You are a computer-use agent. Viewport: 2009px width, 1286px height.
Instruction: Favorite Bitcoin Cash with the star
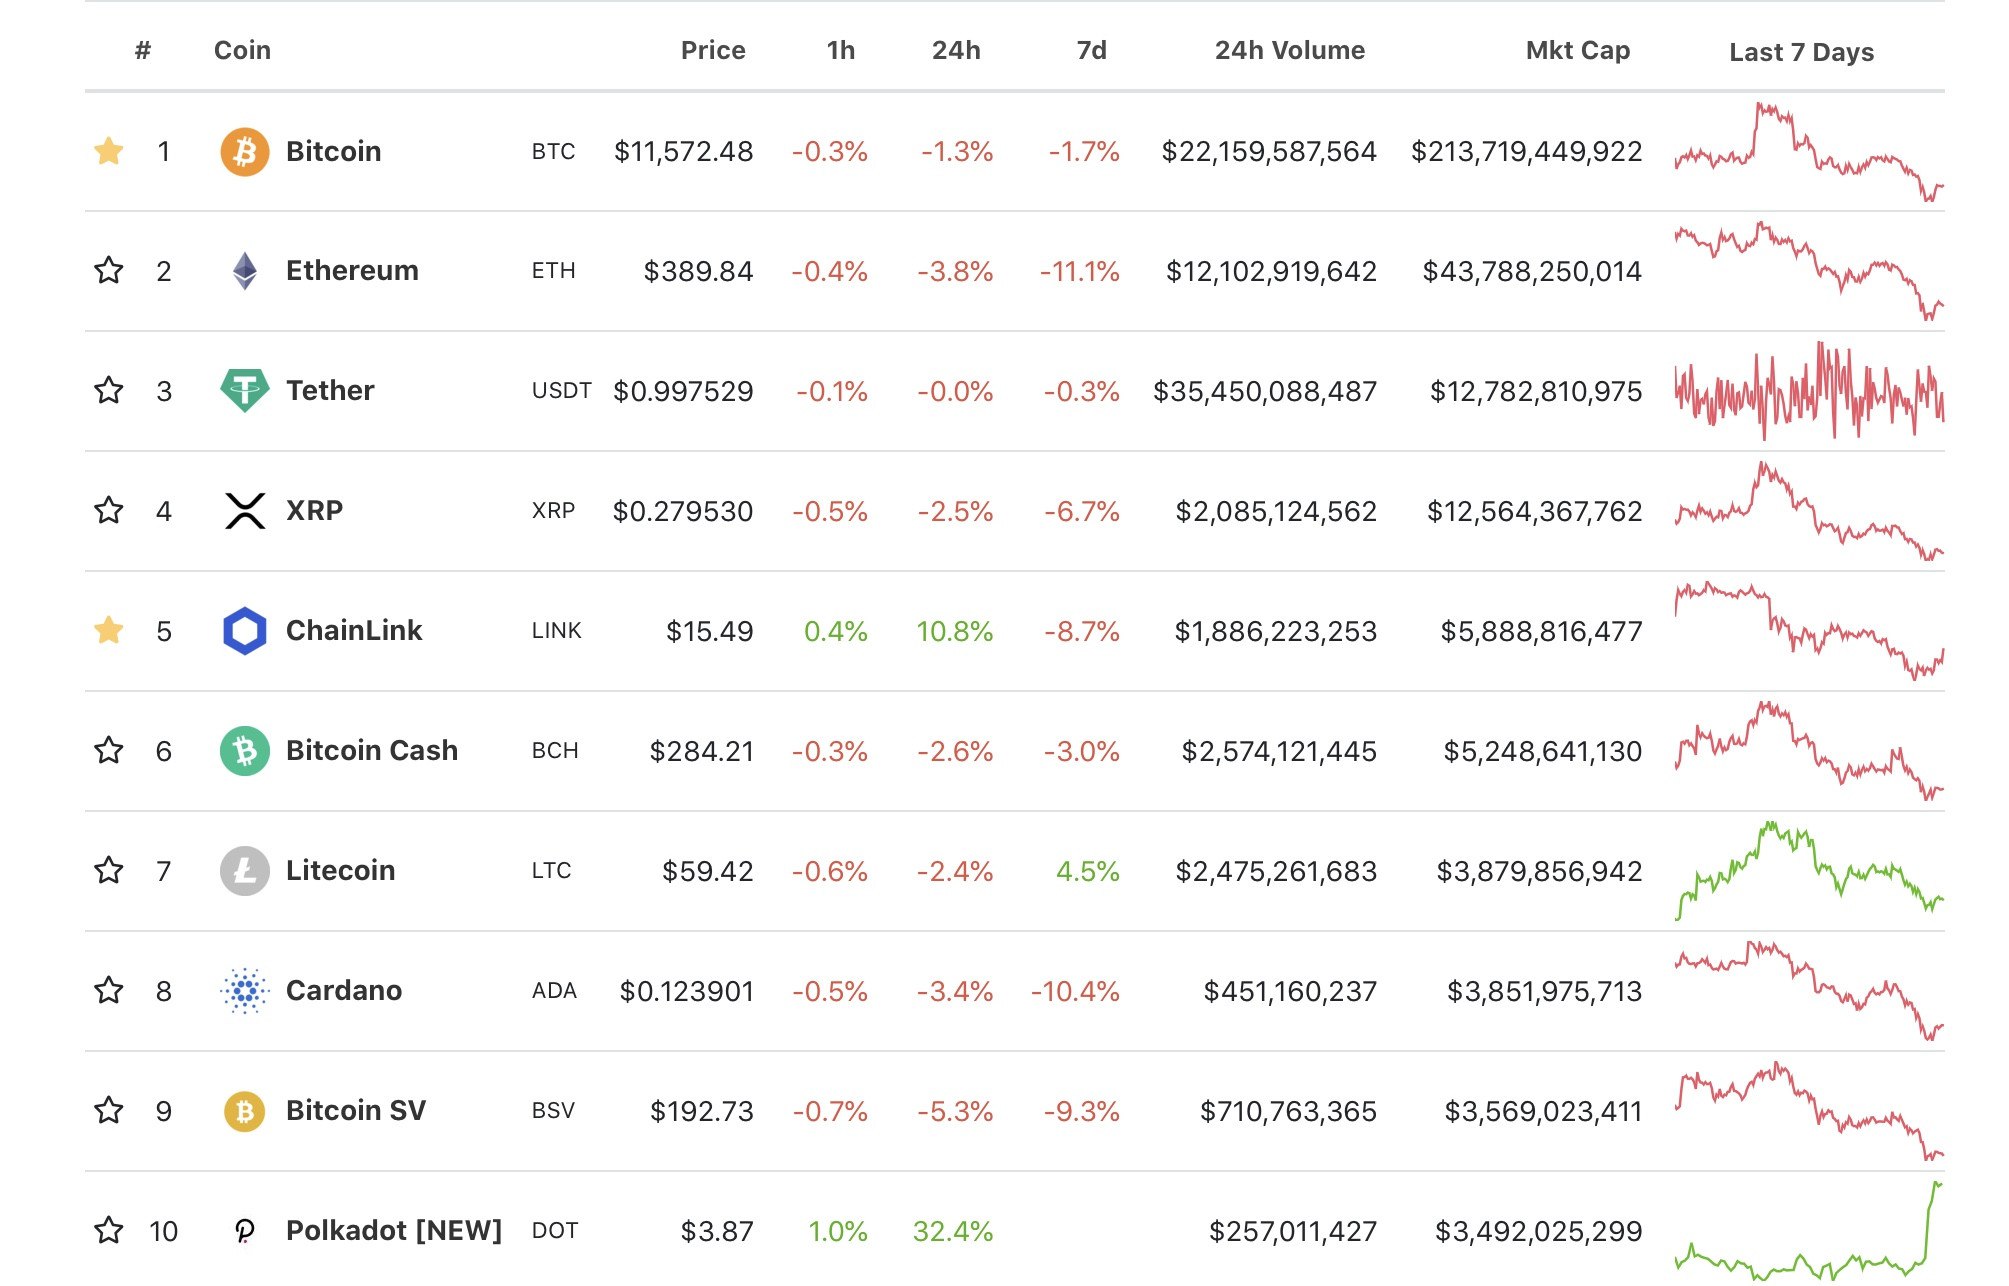(108, 750)
